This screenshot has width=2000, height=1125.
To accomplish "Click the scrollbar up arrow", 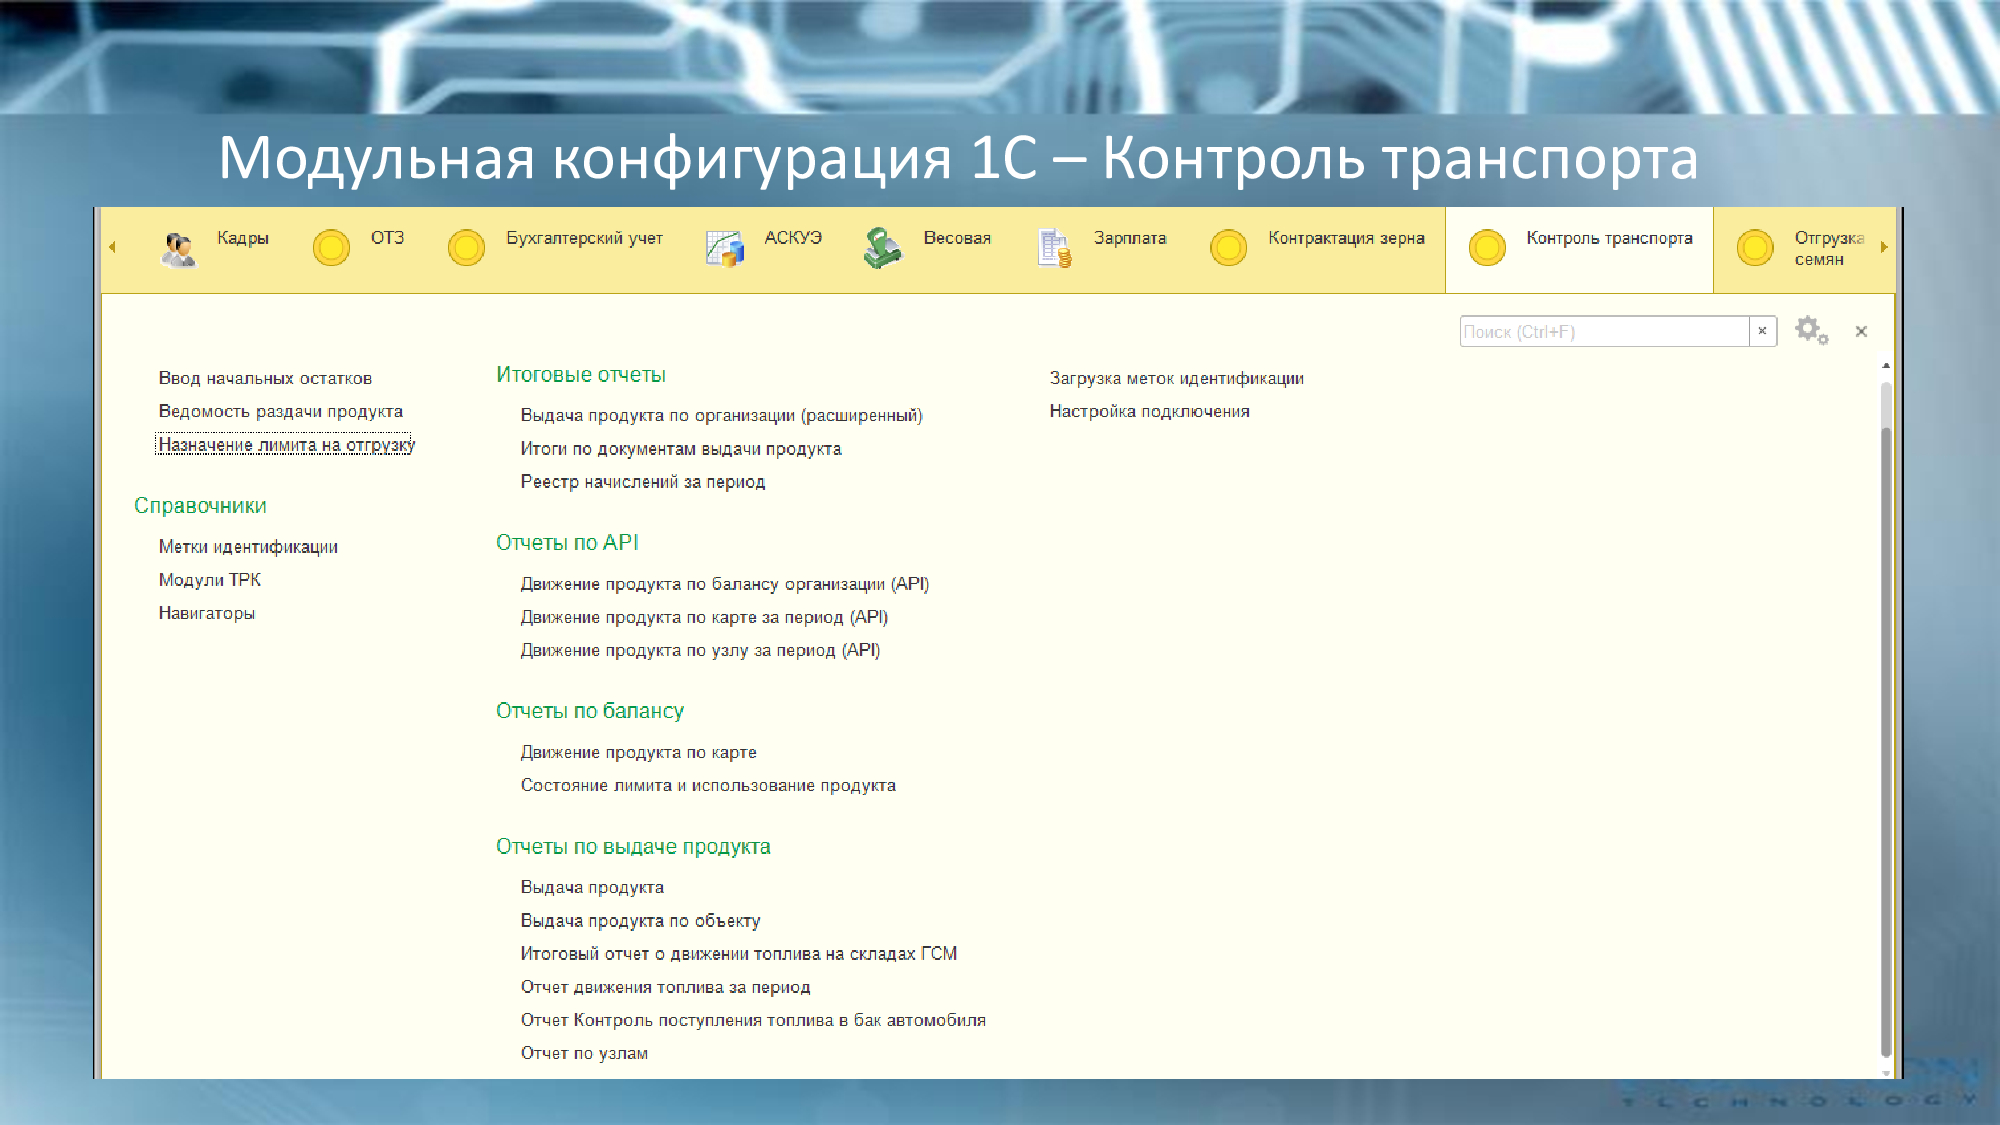I will pyautogui.click(x=1886, y=366).
